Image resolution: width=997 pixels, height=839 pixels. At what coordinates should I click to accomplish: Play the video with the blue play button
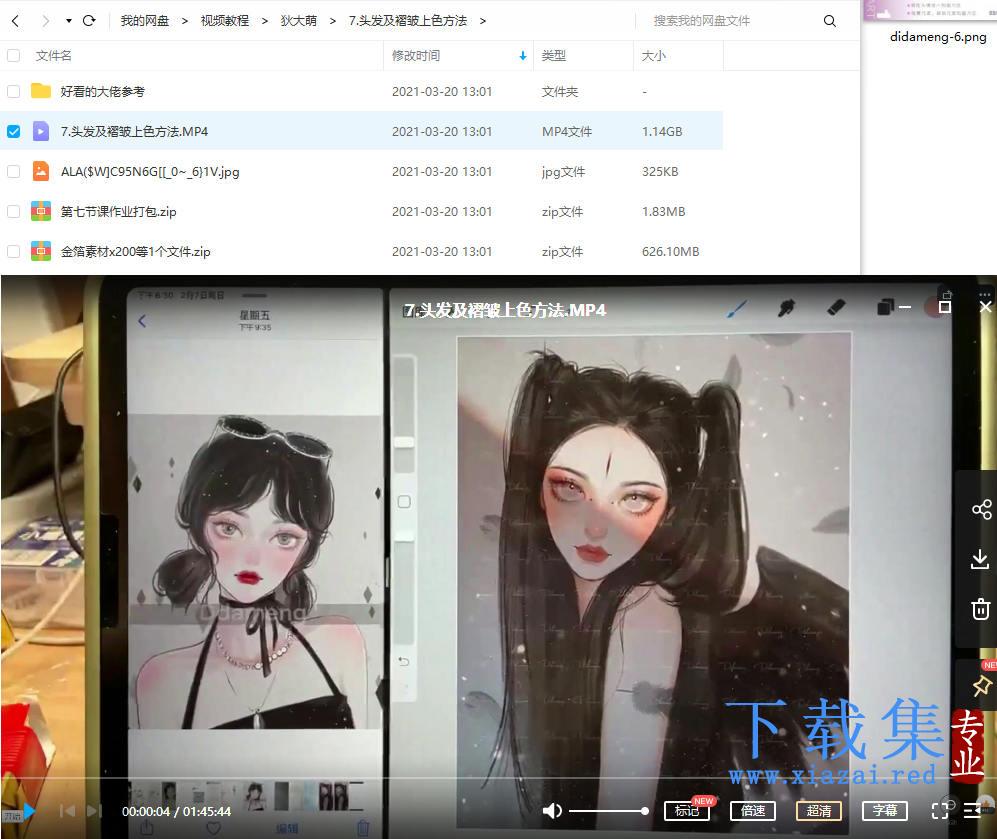coord(29,811)
